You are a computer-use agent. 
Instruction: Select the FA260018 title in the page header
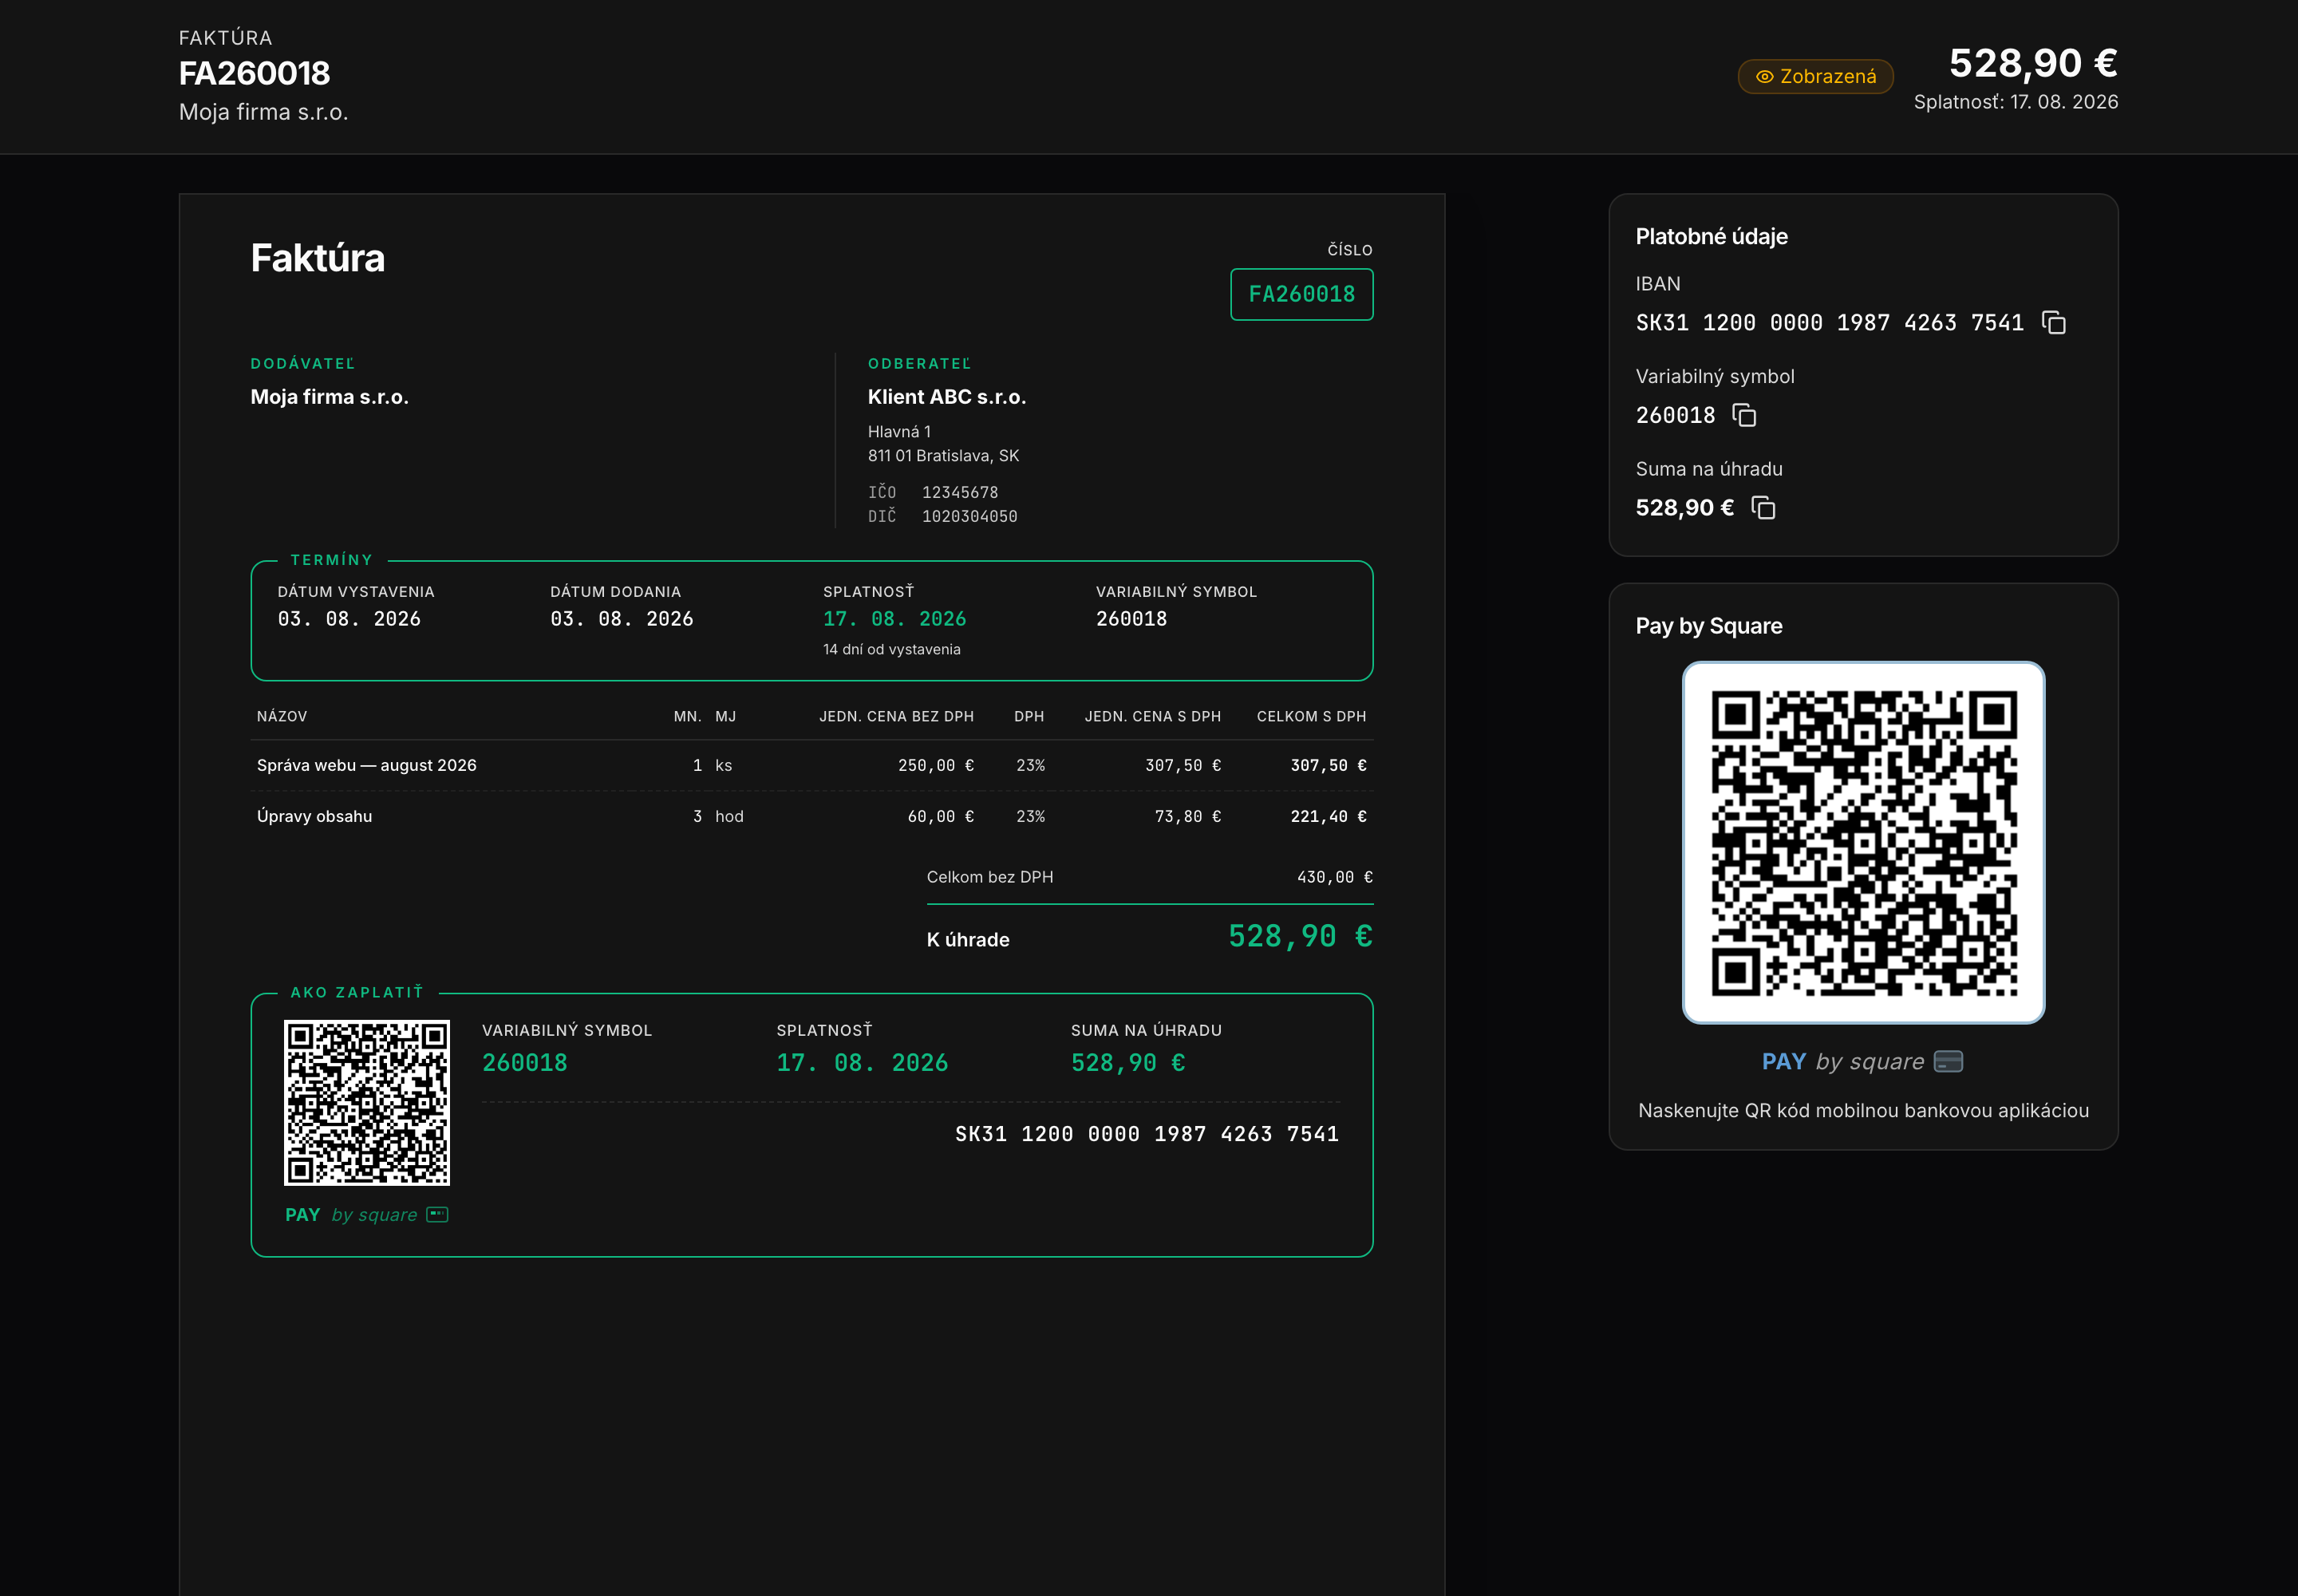pos(254,73)
